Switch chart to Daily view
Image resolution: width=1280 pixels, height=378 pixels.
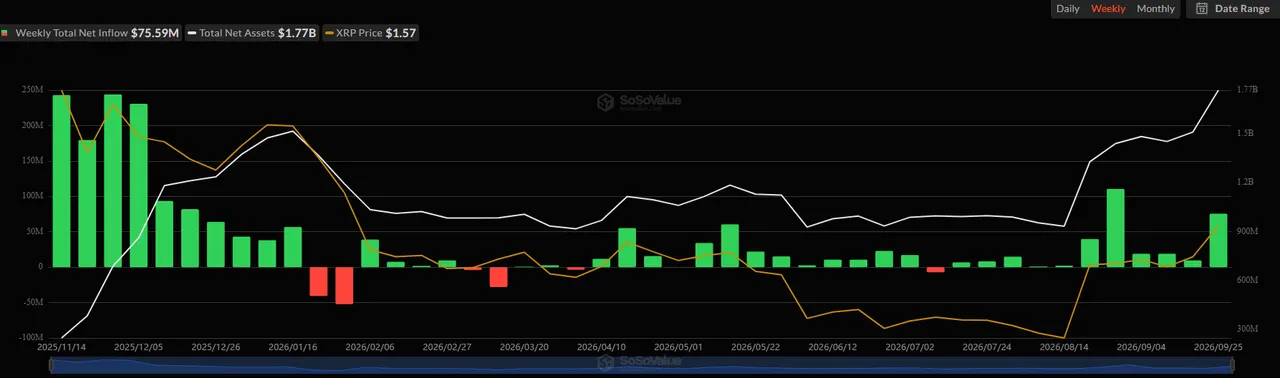tap(1068, 9)
